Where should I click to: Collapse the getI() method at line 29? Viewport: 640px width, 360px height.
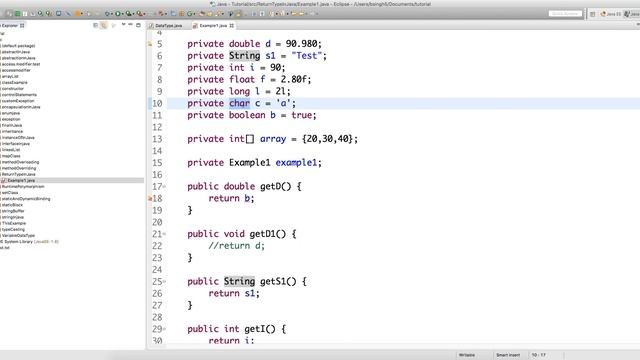coord(164,329)
